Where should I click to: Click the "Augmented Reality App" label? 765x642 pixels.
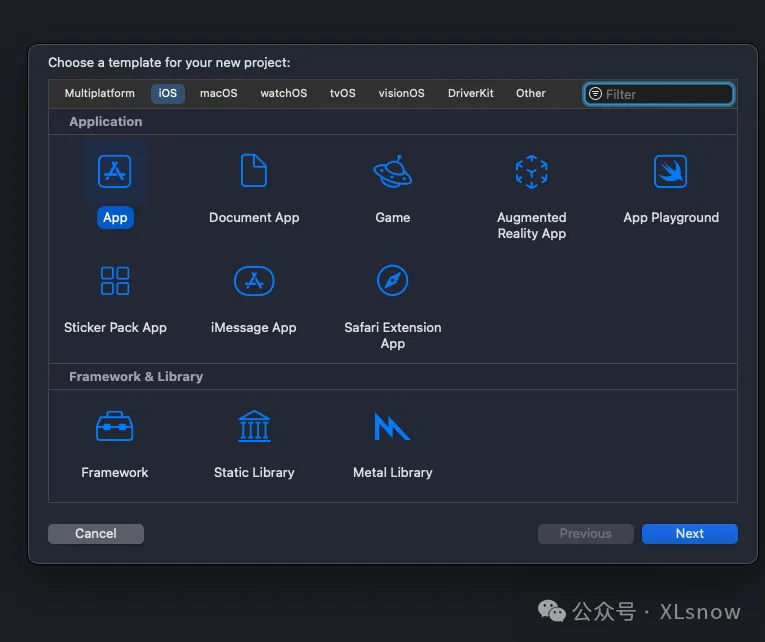(x=532, y=225)
